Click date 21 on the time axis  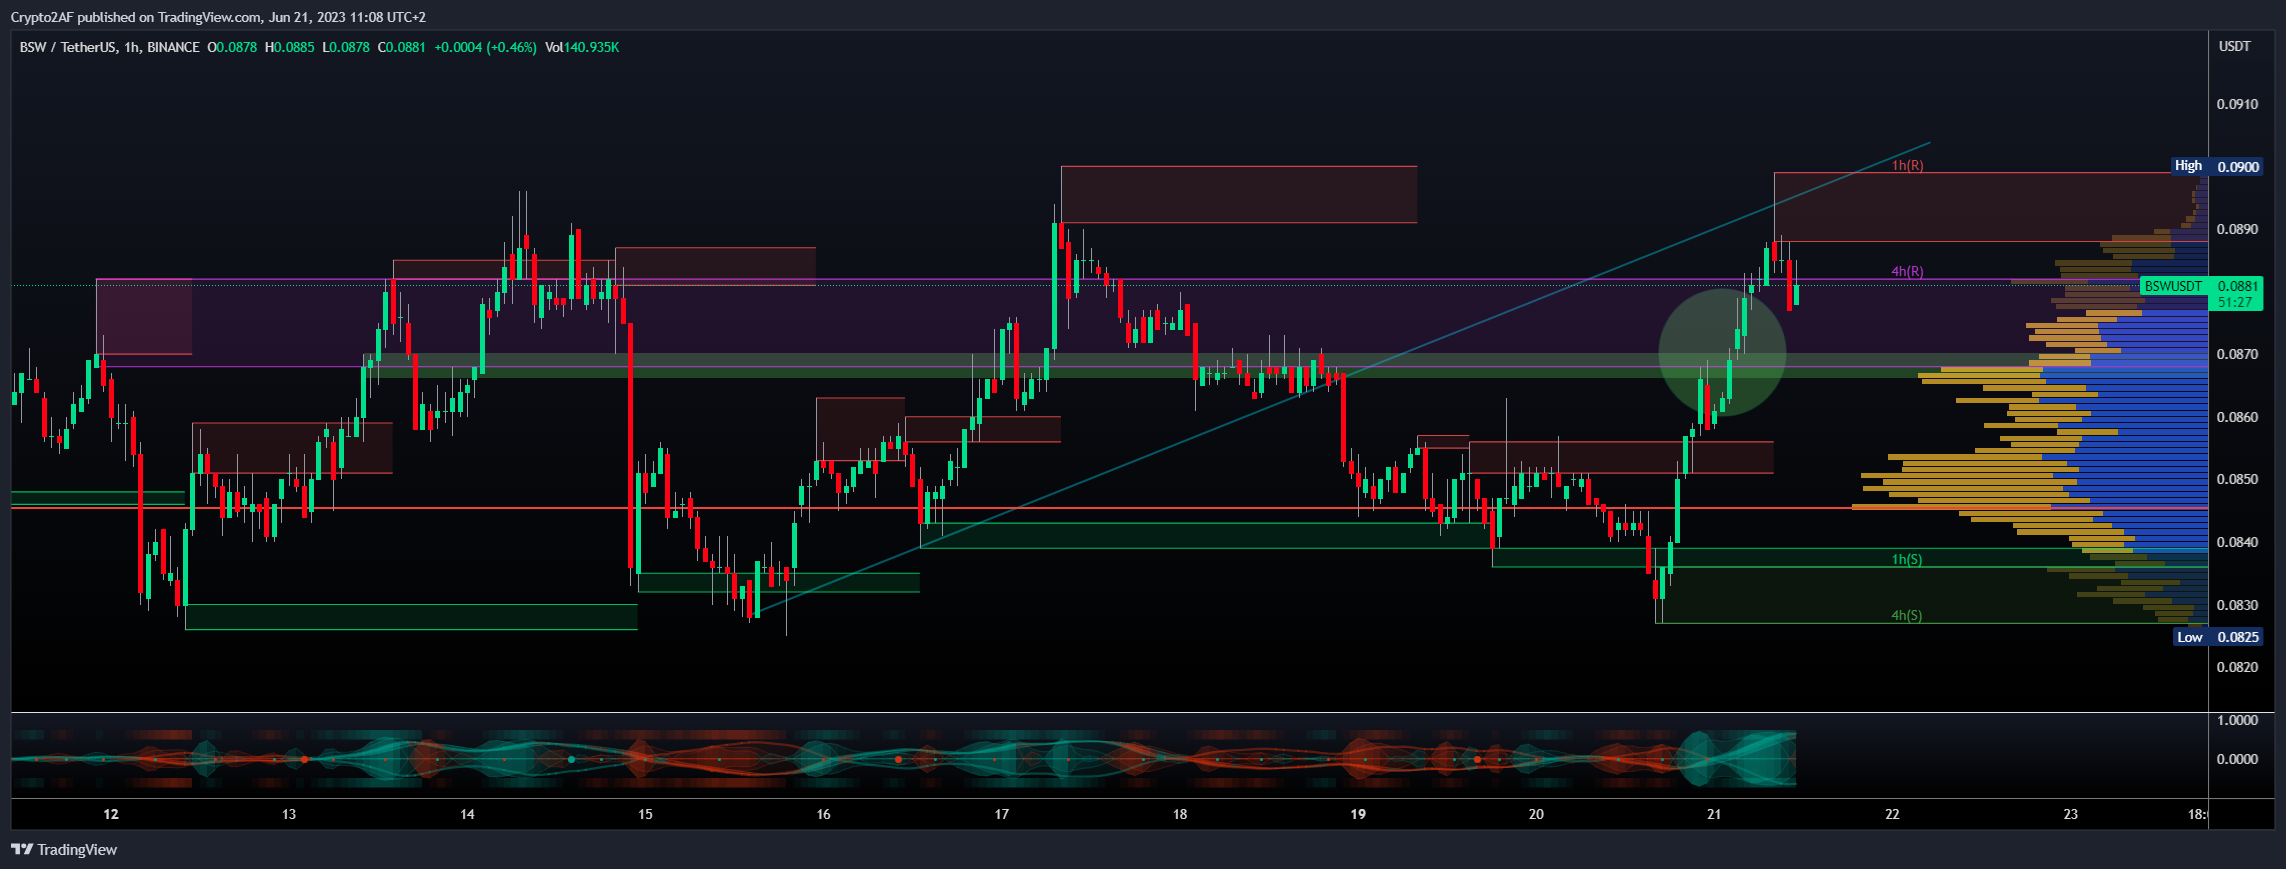coord(1714,814)
